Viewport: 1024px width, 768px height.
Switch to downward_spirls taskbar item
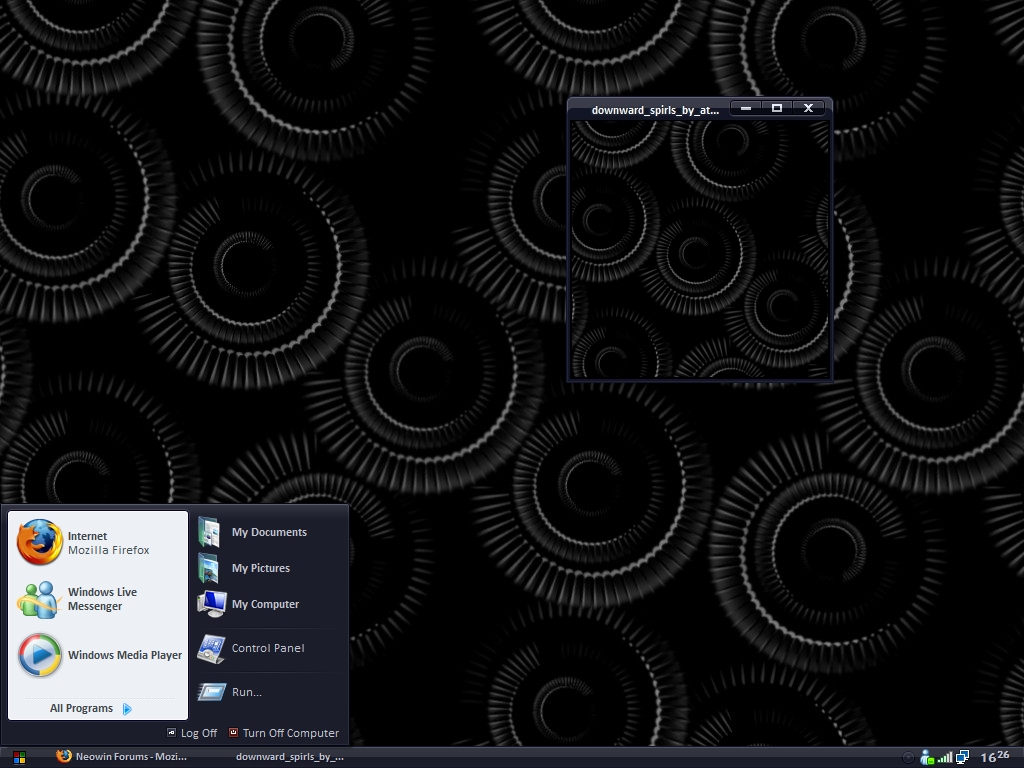[289, 757]
